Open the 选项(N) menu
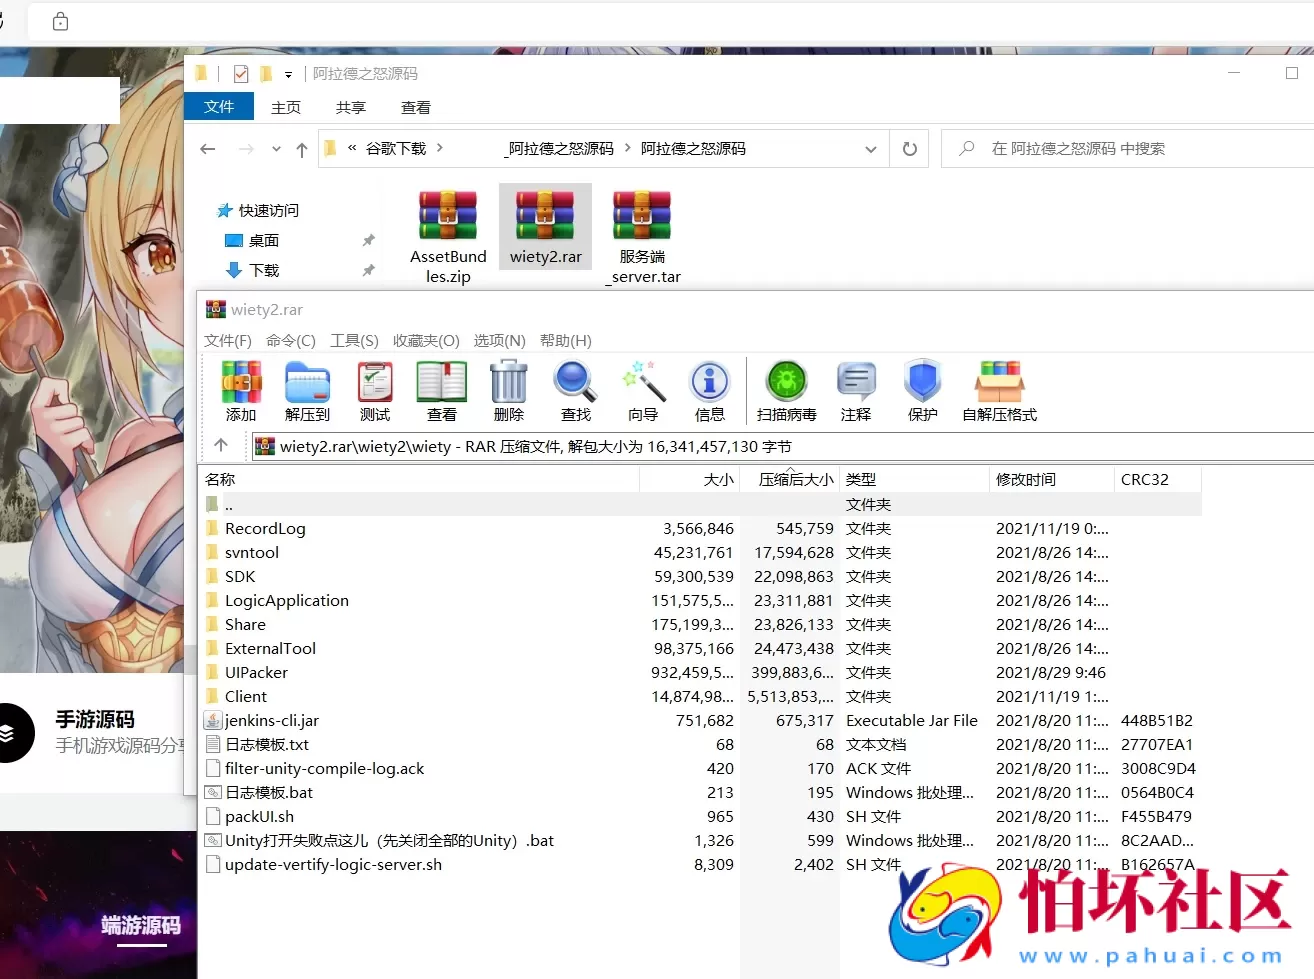Viewport: 1314px width, 979px height. [x=499, y=340]
